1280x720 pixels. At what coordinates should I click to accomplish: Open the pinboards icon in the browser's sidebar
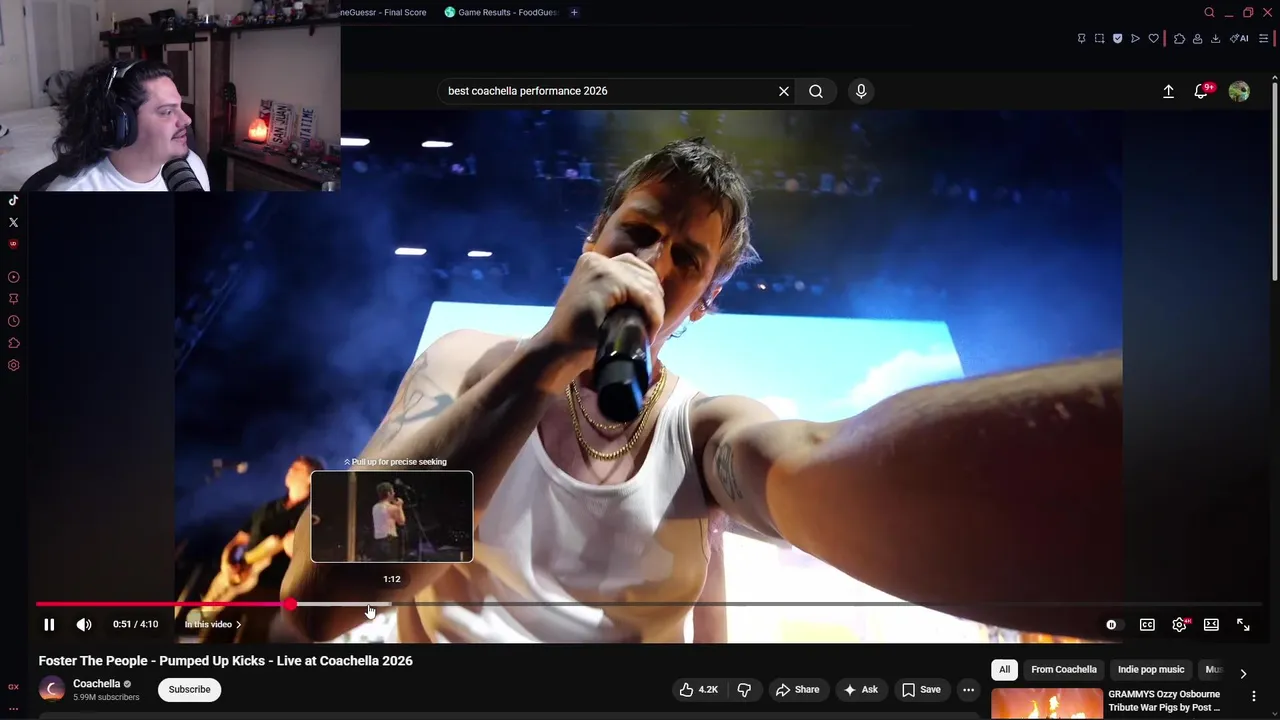pos(14,299)
